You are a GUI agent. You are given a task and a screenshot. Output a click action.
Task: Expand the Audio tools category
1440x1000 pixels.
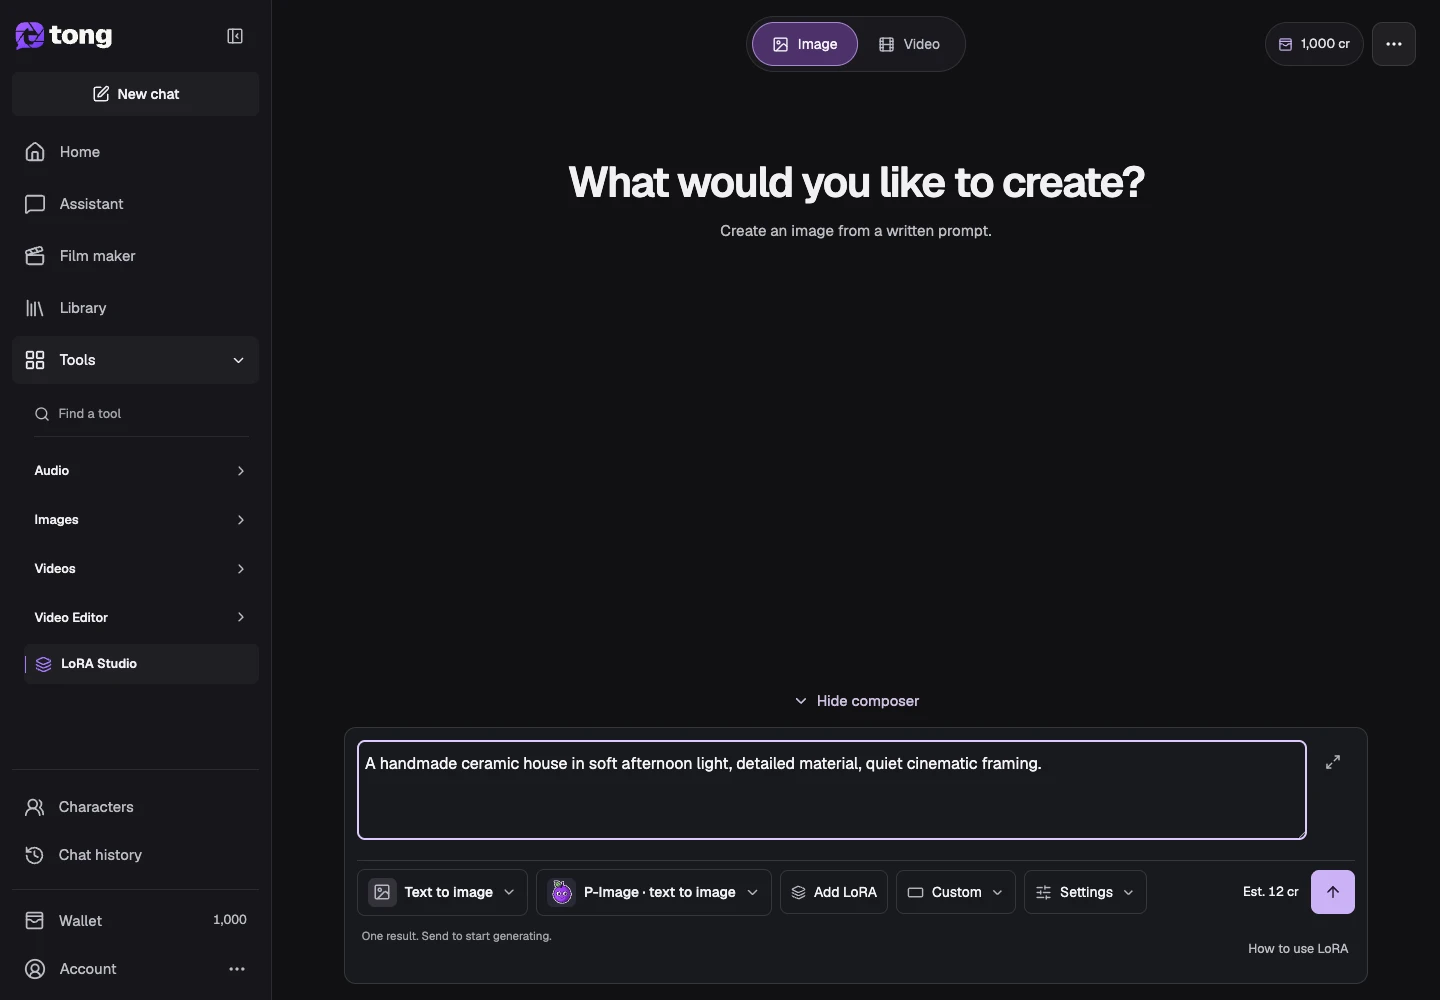tap(141, 471)
